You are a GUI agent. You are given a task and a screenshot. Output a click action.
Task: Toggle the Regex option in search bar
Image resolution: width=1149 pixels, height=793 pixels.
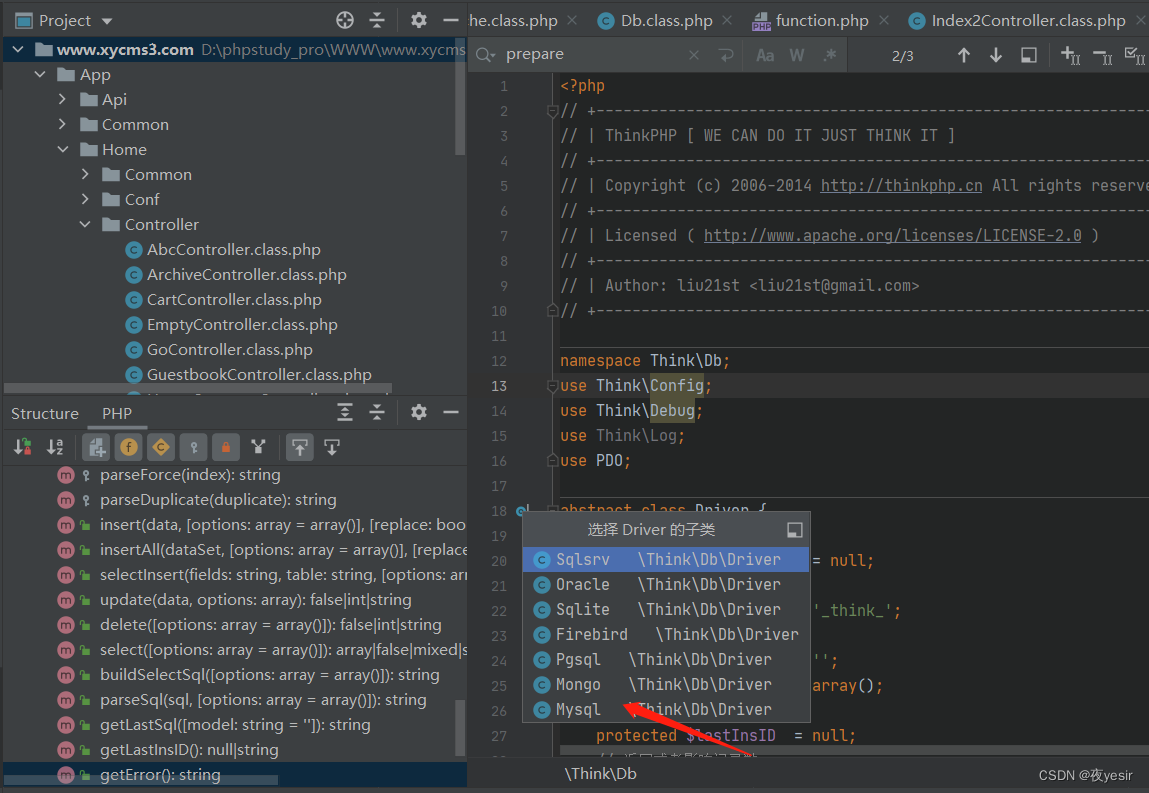point(829,56)
